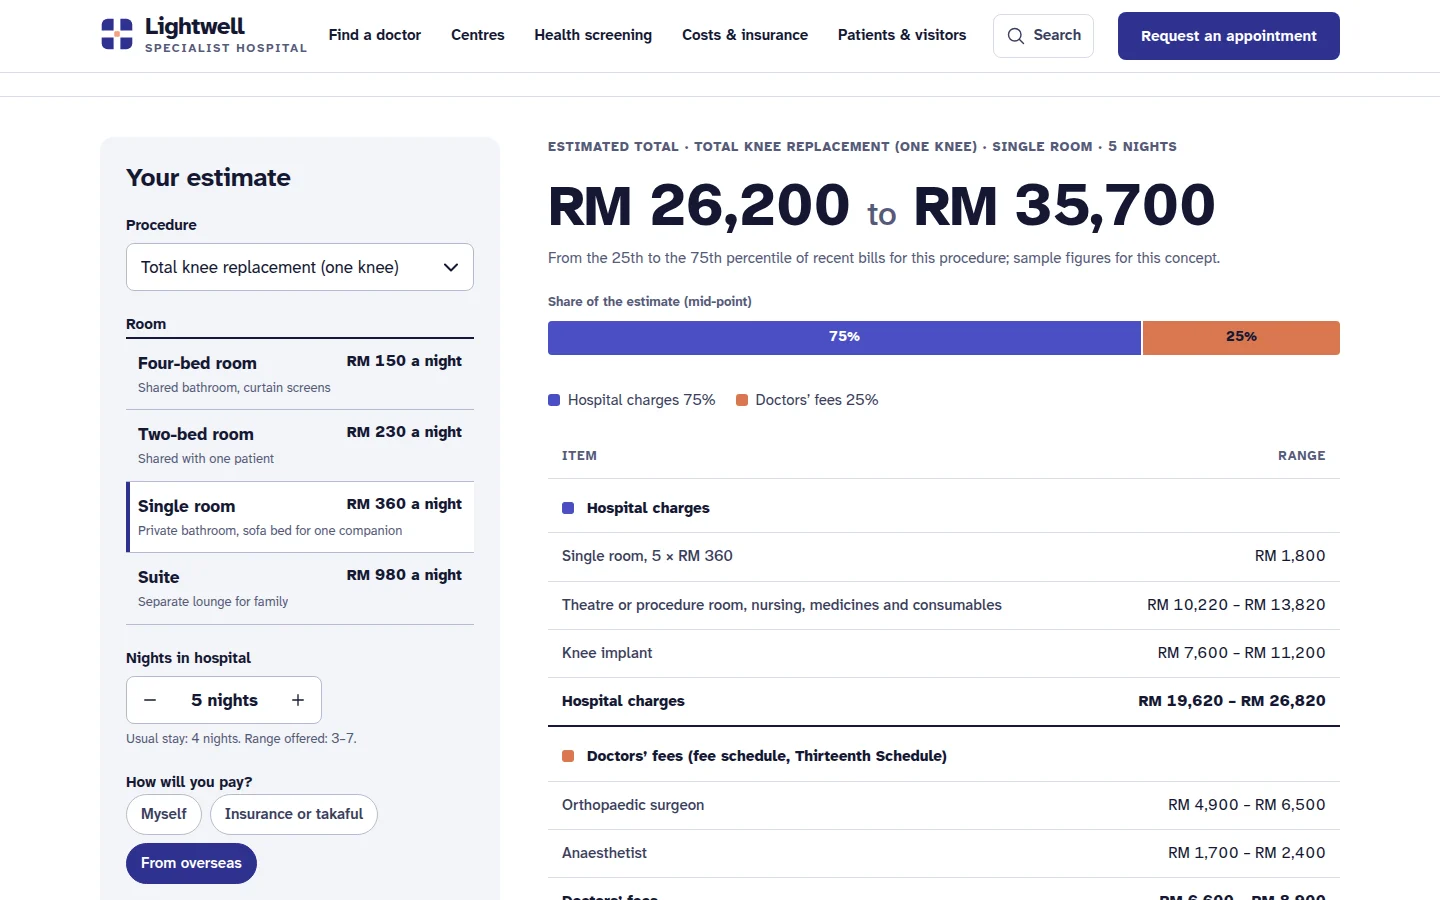Click the 'RM 10,220 – RM 13,820' range

[x=1236, y=605]
